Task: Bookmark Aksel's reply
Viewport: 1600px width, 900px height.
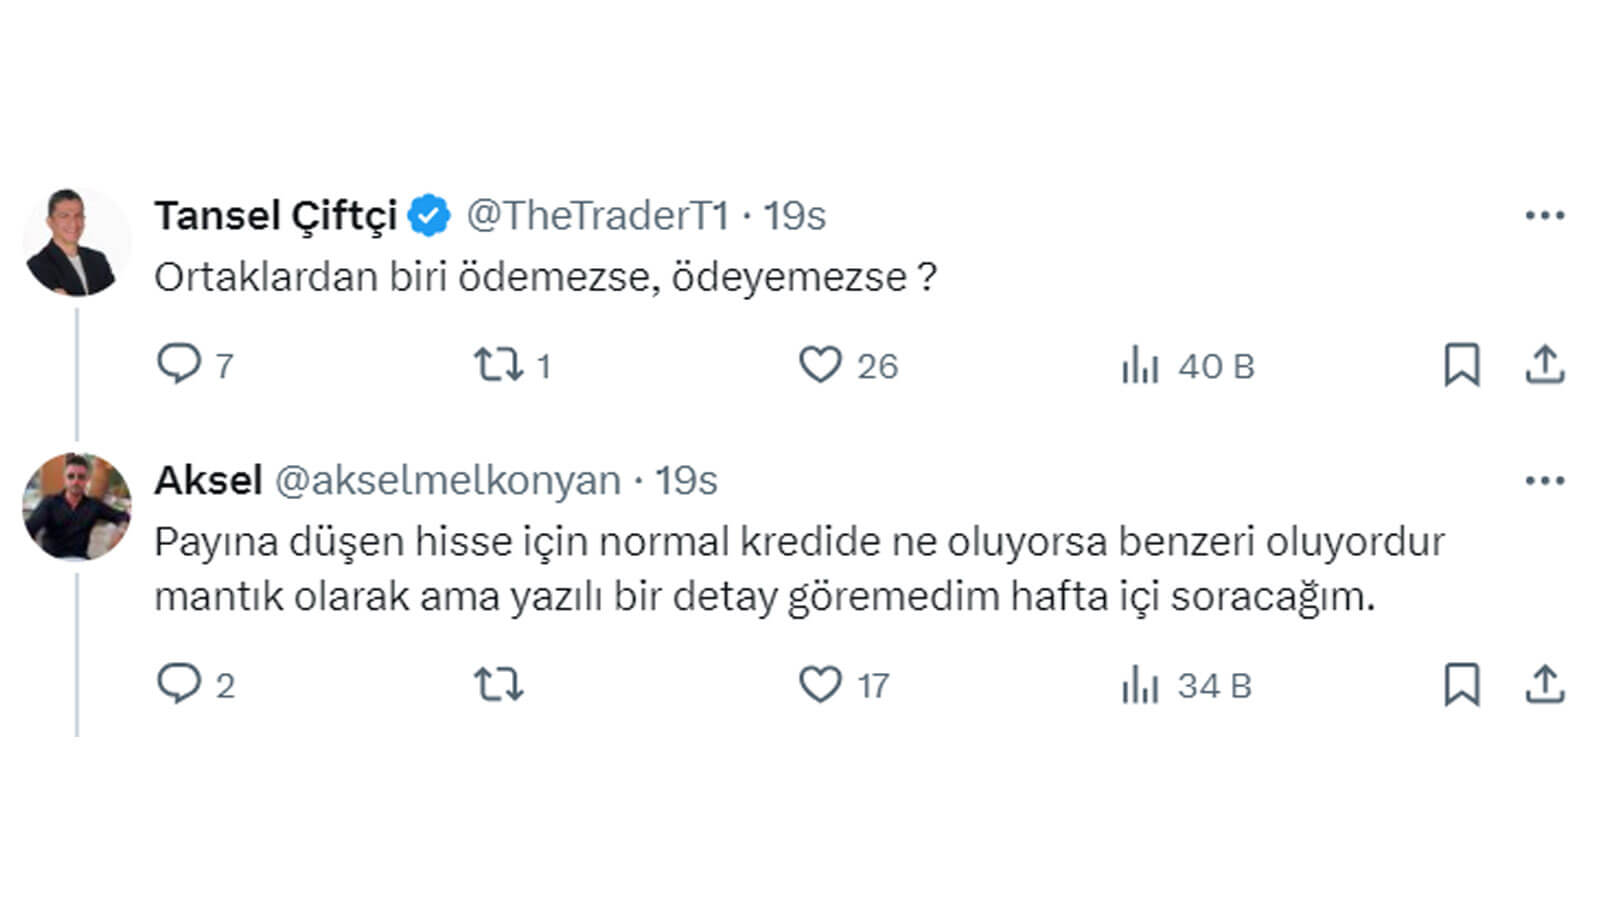Action: click(x=1461, y=685)
